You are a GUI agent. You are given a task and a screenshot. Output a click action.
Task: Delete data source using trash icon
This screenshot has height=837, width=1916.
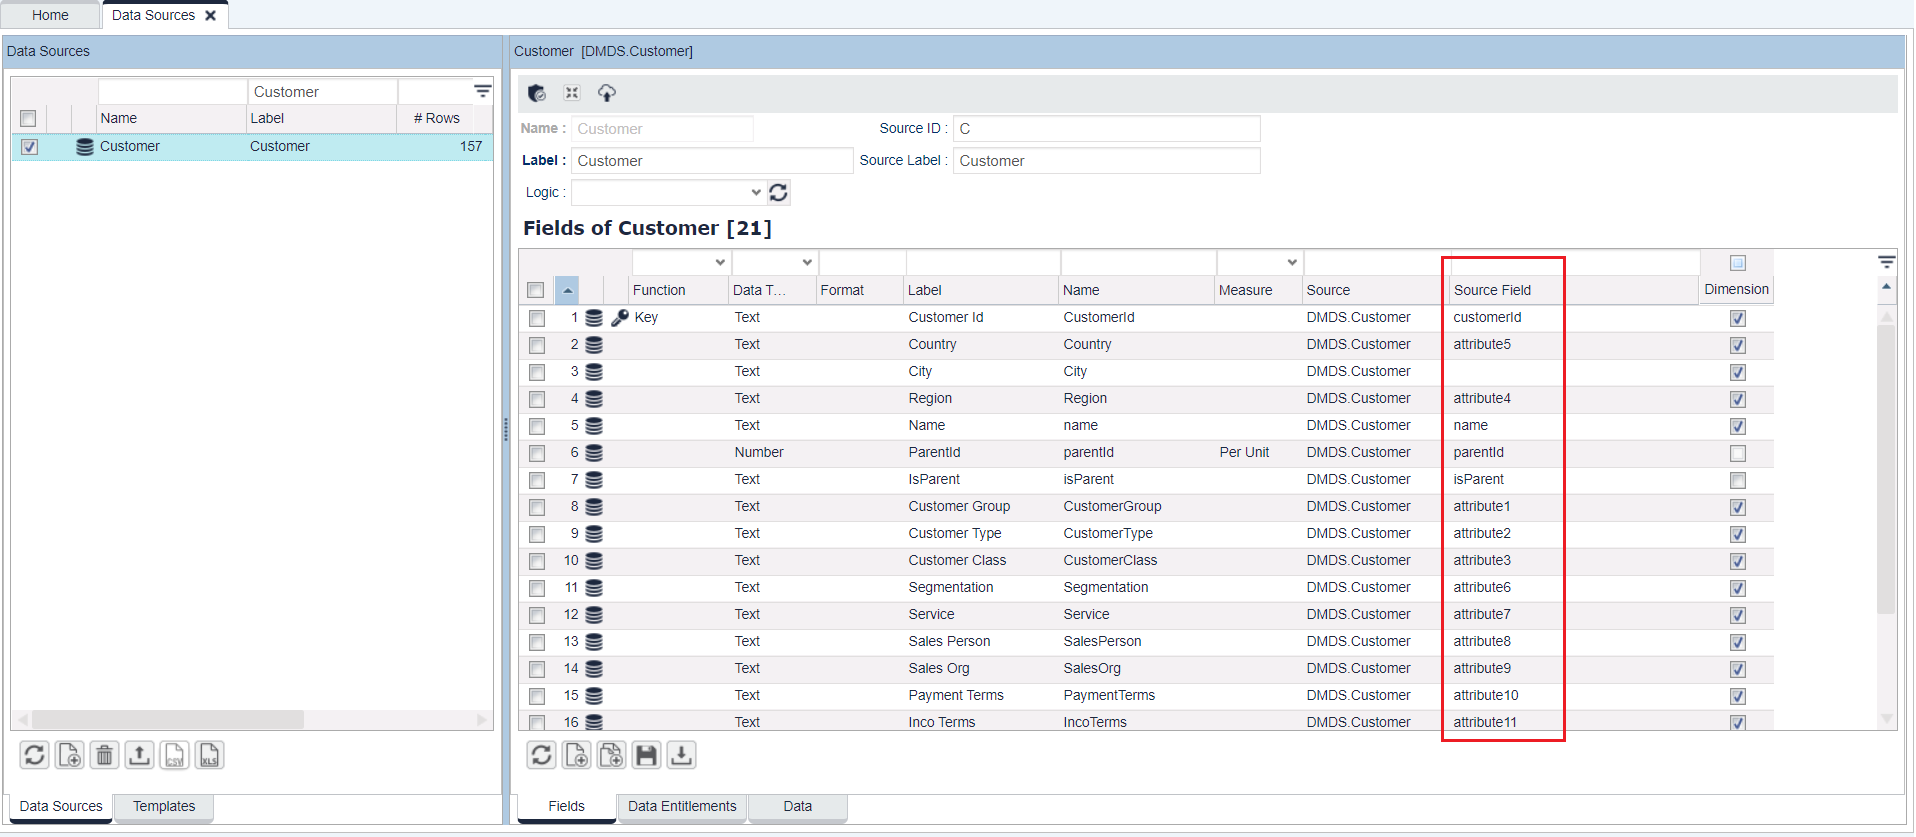click(x=104, y=755)
